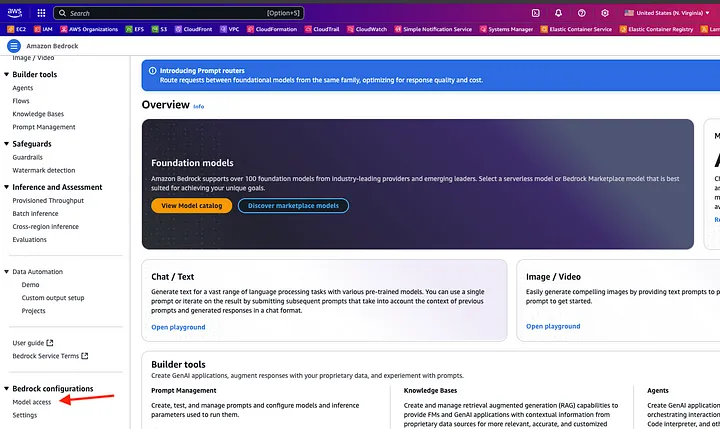Open Settings under Bedrock configurations
This screenshot has width=720, height=429.
pos(25,415)
